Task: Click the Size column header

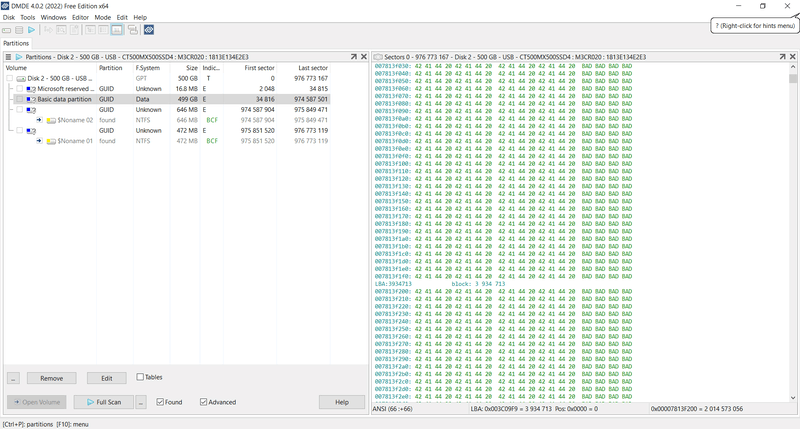Action: 185,68
